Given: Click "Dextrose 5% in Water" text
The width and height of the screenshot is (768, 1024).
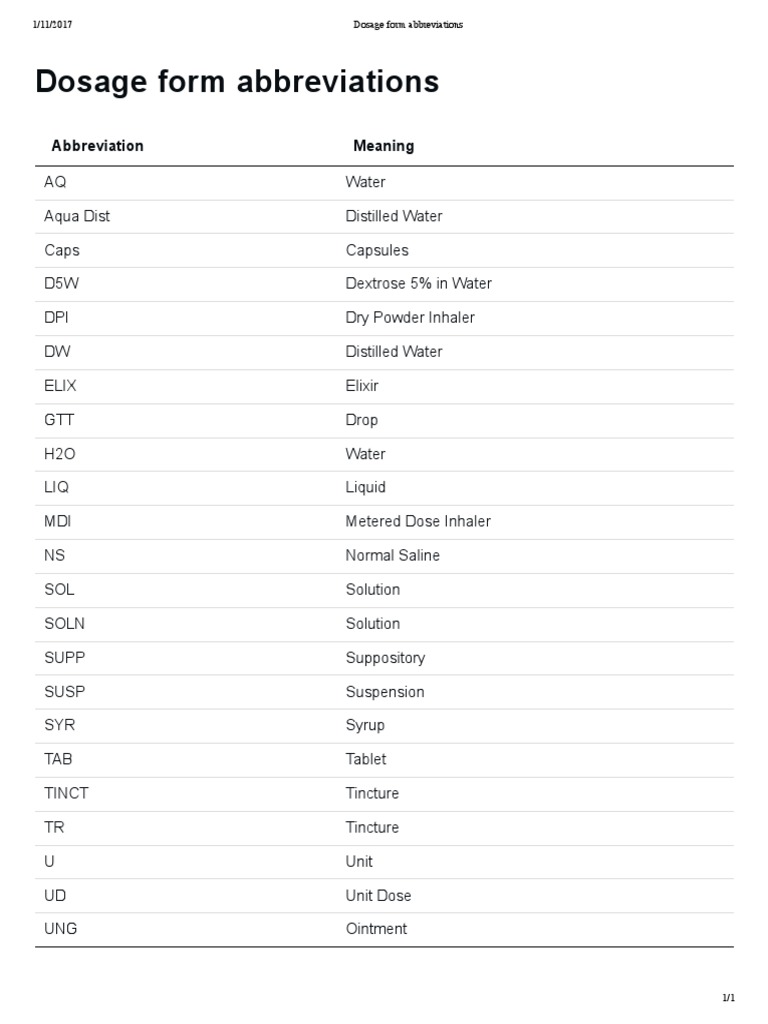Looking at the screenshot, I should tap(419, 284).
